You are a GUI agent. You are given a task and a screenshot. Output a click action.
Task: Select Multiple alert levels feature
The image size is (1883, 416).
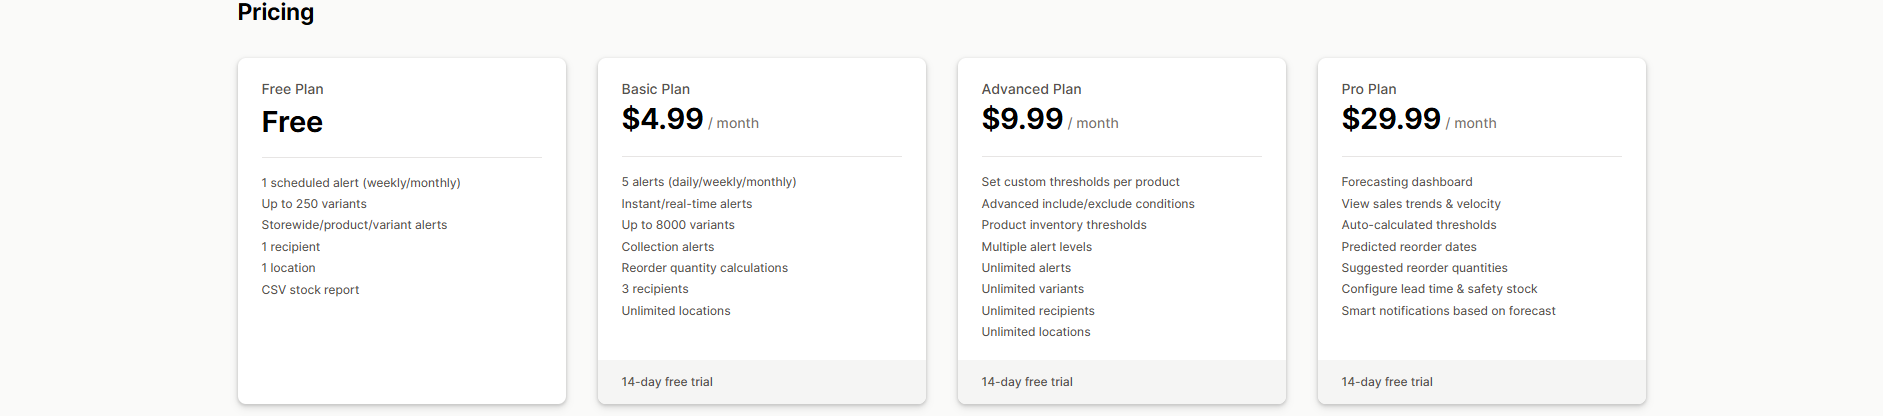(x=1036, y=247)
